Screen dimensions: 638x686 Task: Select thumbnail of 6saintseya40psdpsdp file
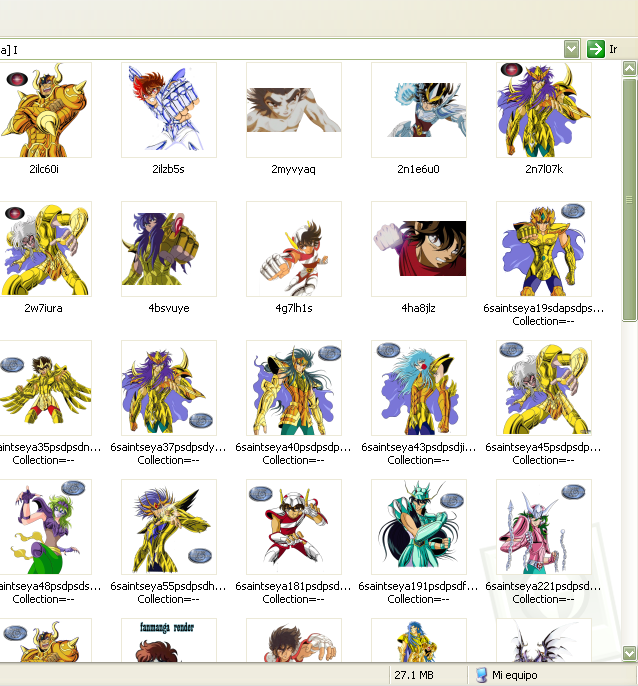[294, 388]
